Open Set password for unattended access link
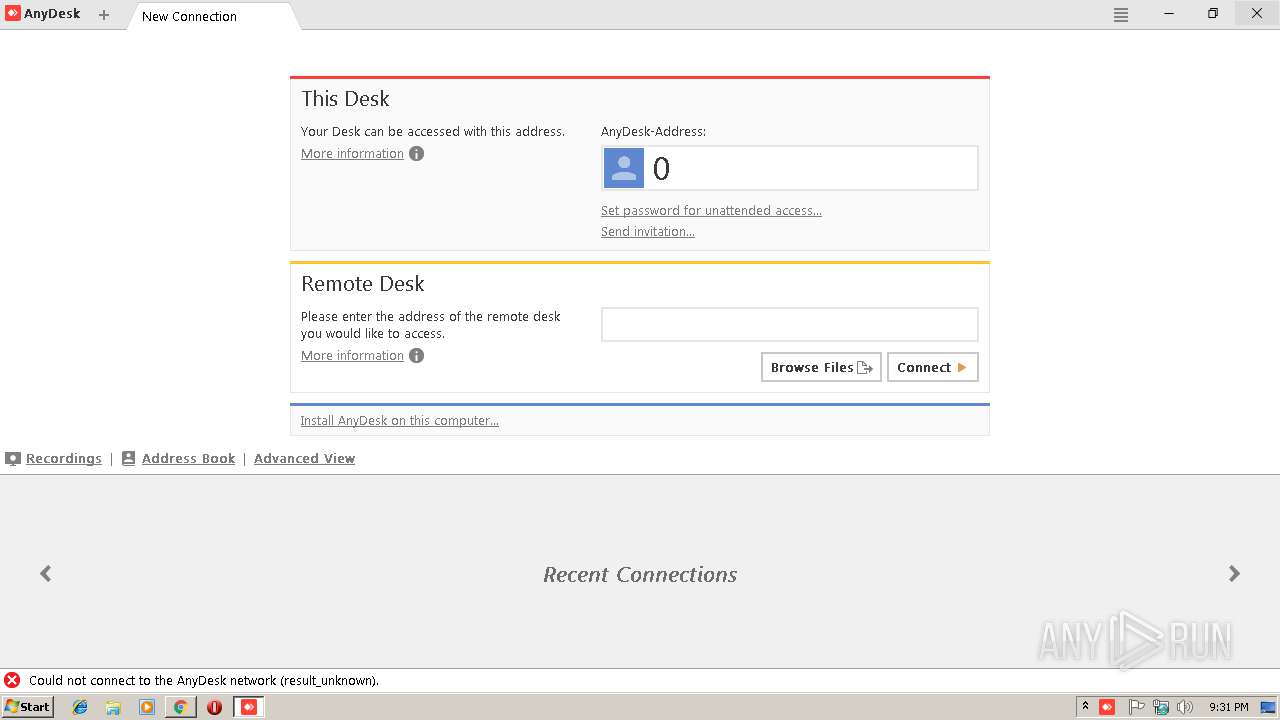The height and width of the screenshot is (720, 1280). pos(711,211)
